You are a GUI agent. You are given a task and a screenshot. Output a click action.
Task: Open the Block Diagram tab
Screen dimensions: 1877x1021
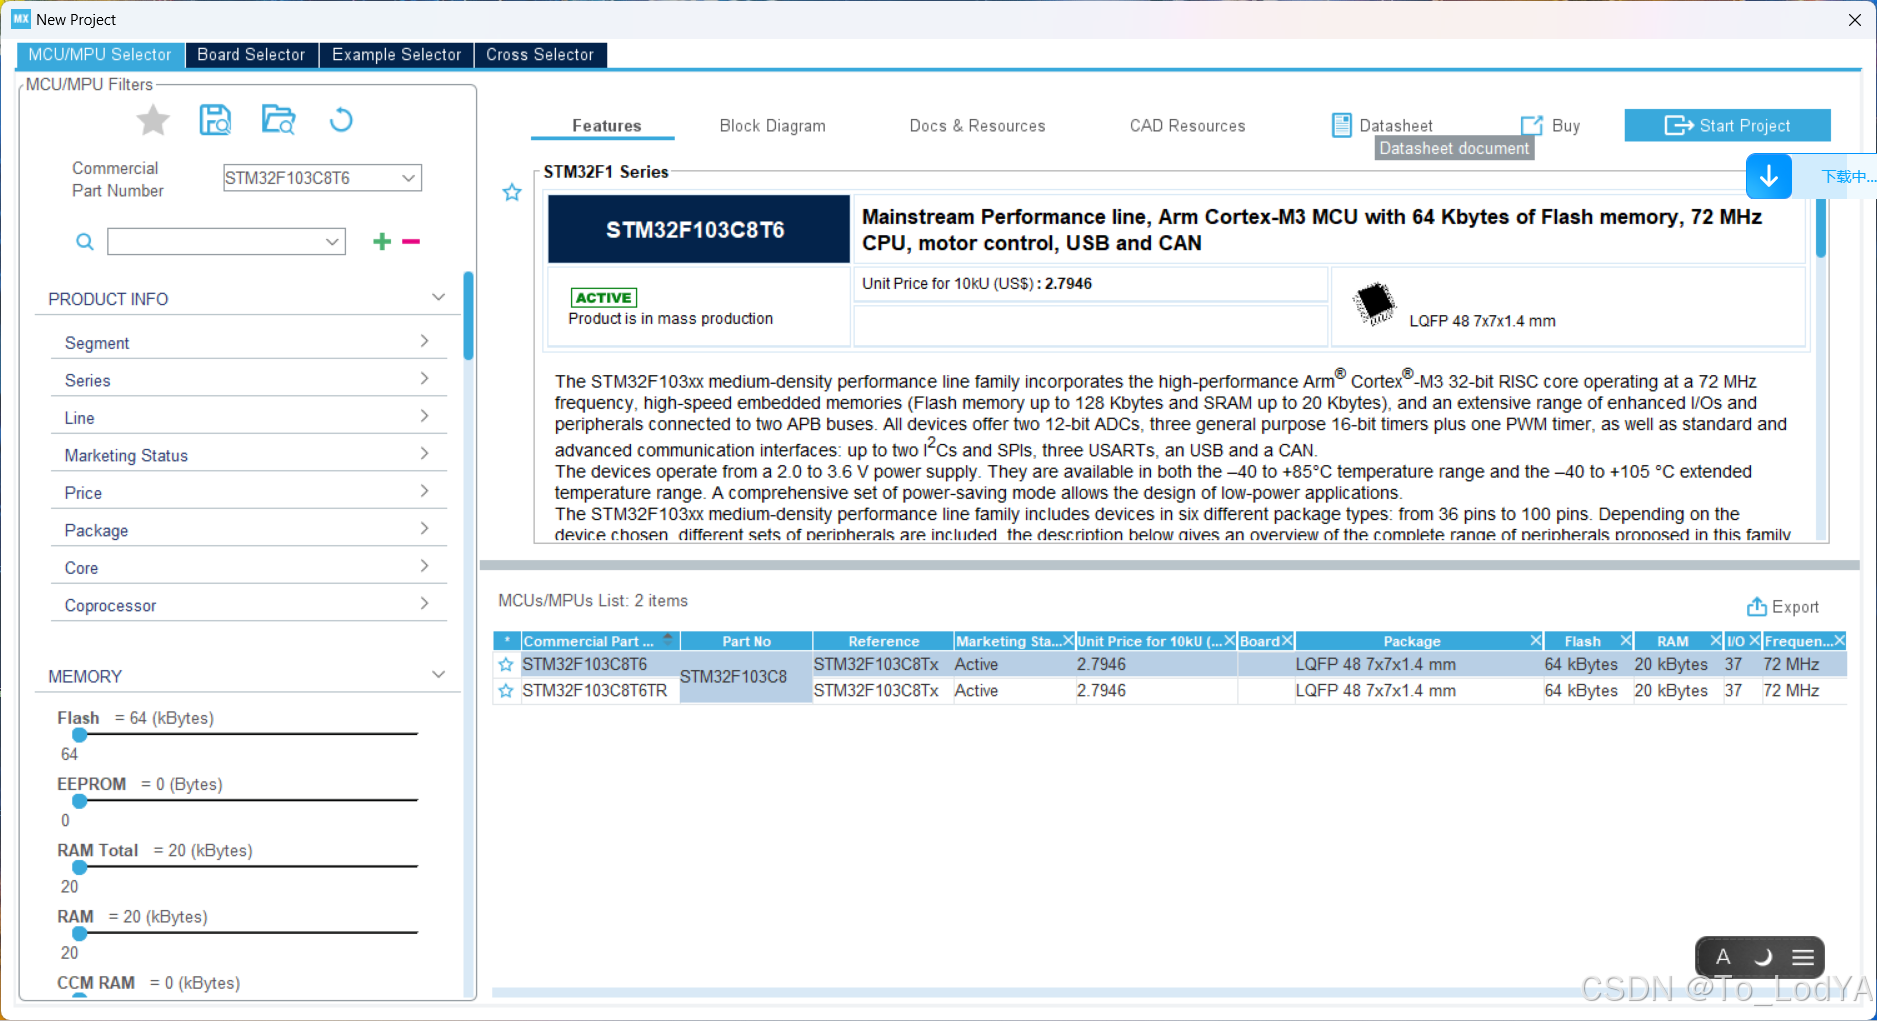click(772, 126)
